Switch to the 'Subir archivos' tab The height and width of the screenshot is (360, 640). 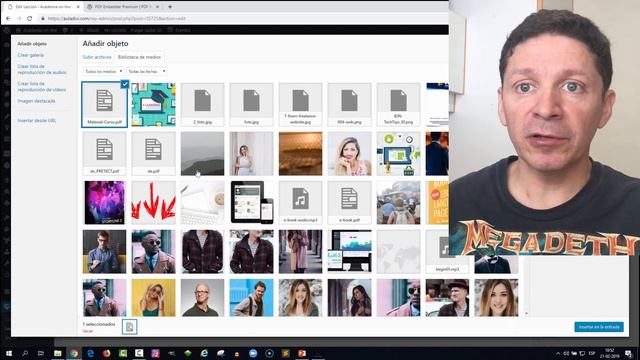[97, 57]
